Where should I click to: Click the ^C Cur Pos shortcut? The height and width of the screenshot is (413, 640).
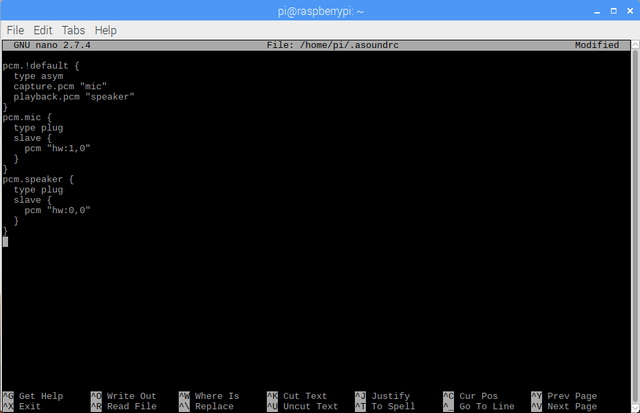[x=471, y=396]
